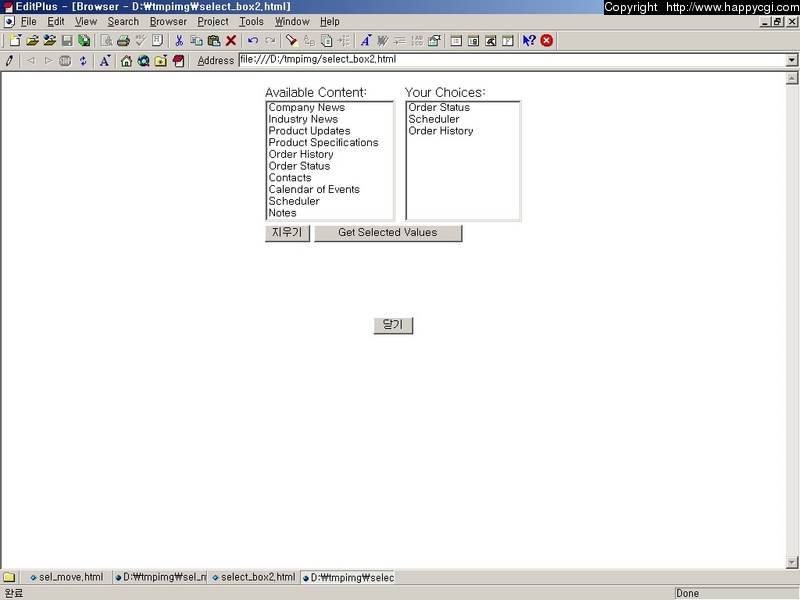Click the browser Forward arrow
800x600 pixels.
[48, 61]
